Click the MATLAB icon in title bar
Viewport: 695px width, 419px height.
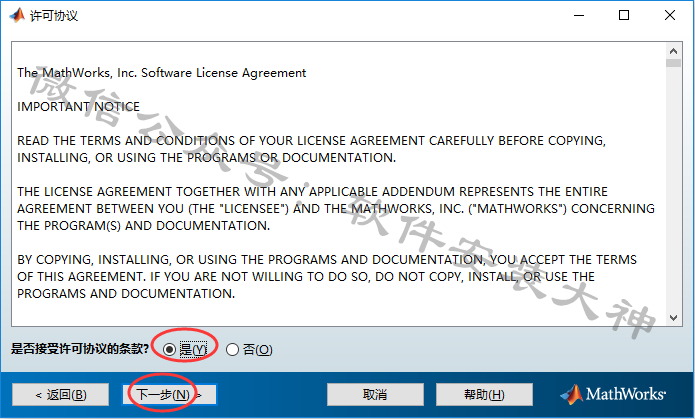[17, 16]
